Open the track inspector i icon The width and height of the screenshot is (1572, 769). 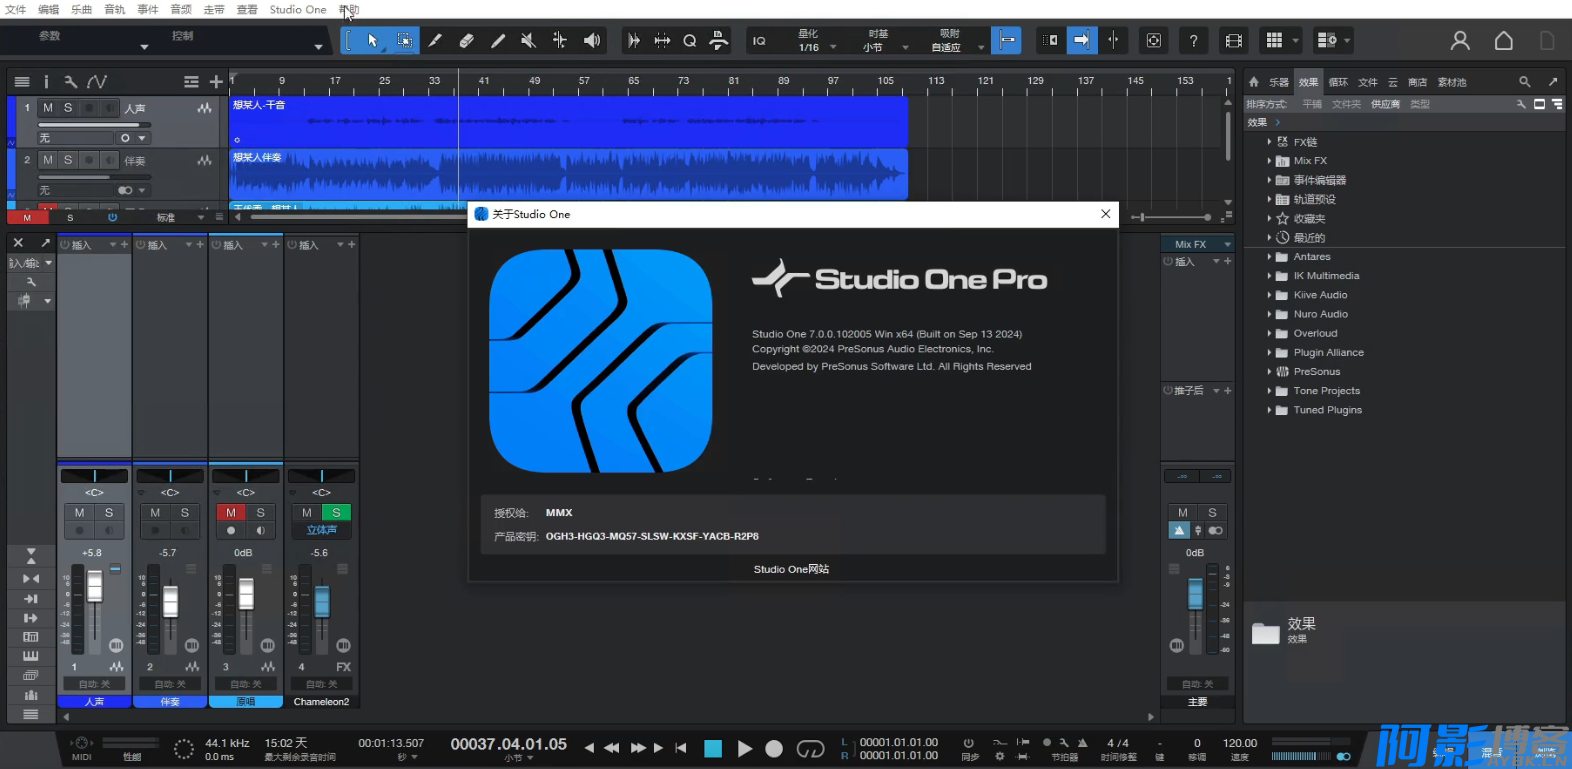click(x=46, y=82)
